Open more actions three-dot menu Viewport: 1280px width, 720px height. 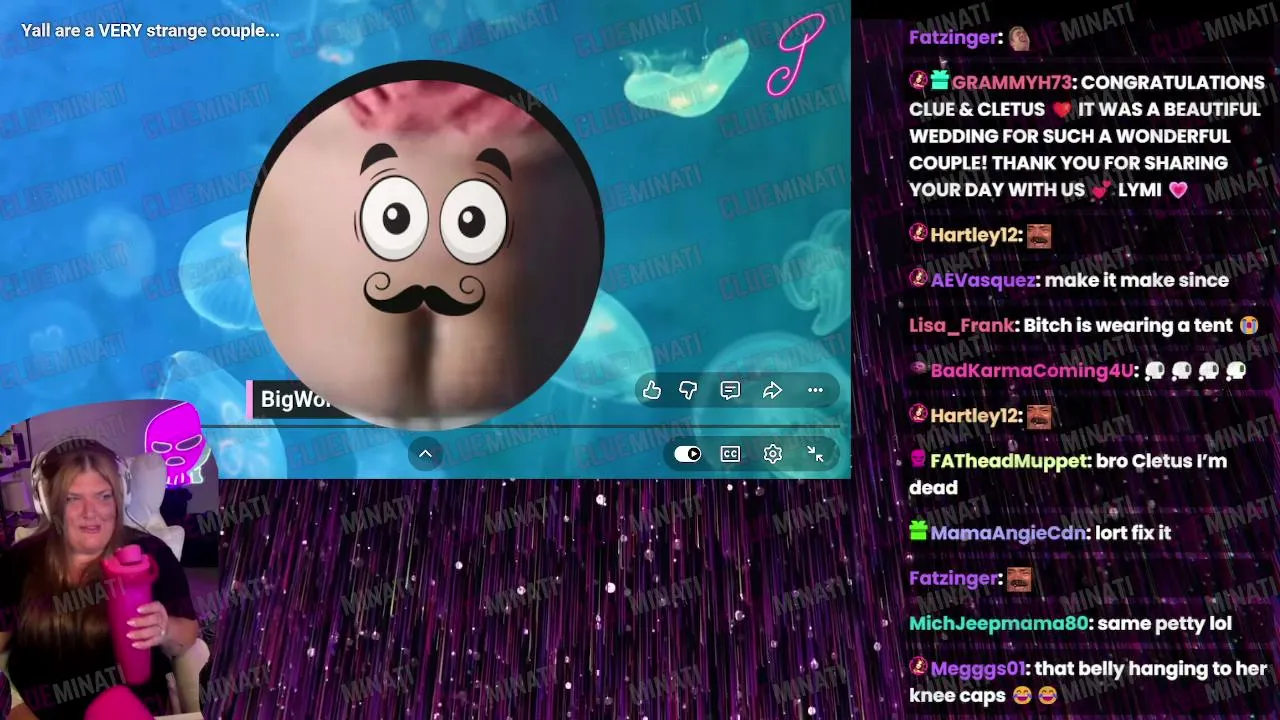[x=815, y=390]
